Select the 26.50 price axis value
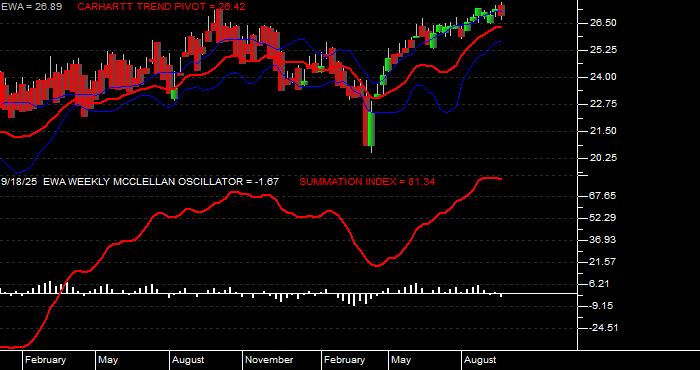Viewport: 700px width, 370px height. [x=604, y=23]
